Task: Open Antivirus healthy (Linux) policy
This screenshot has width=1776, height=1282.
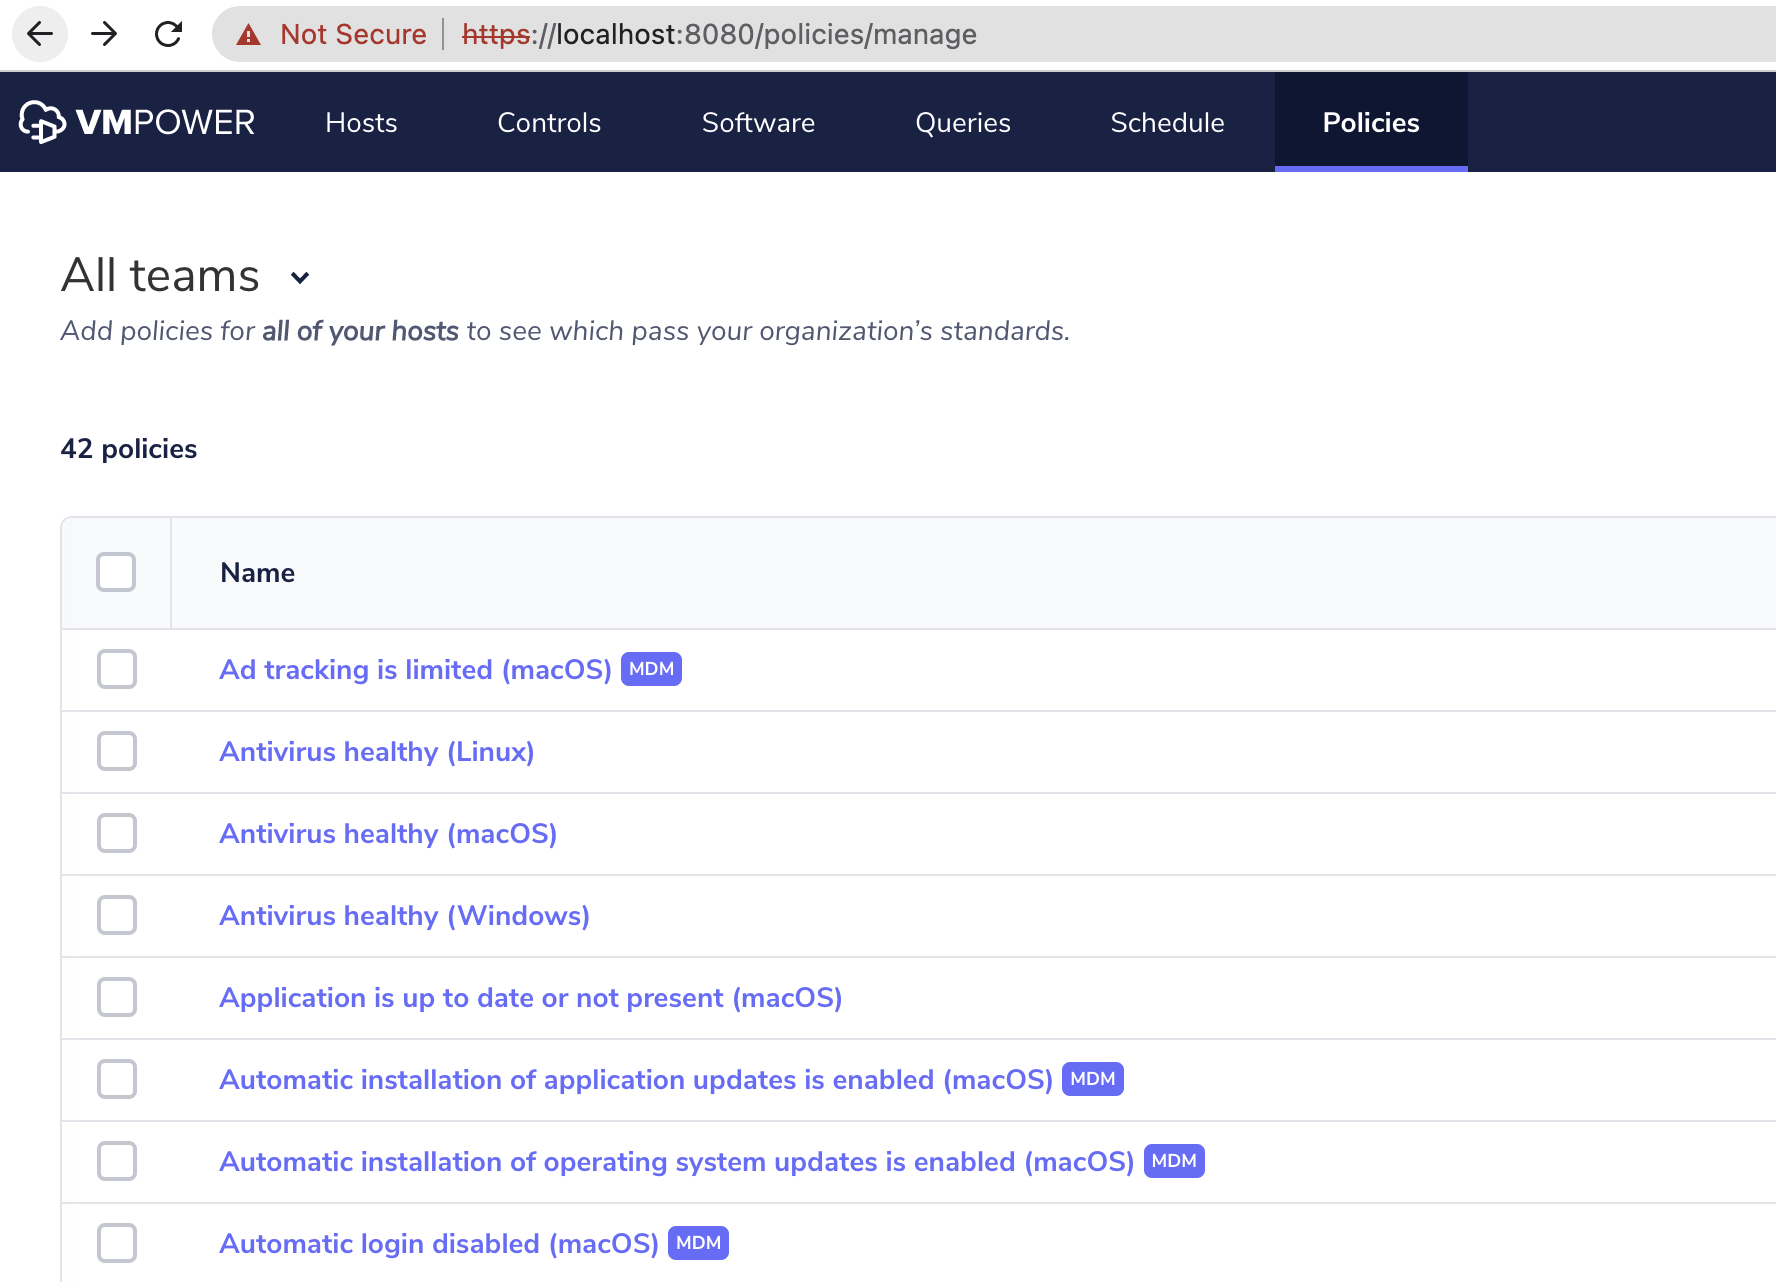Action: 377,751
